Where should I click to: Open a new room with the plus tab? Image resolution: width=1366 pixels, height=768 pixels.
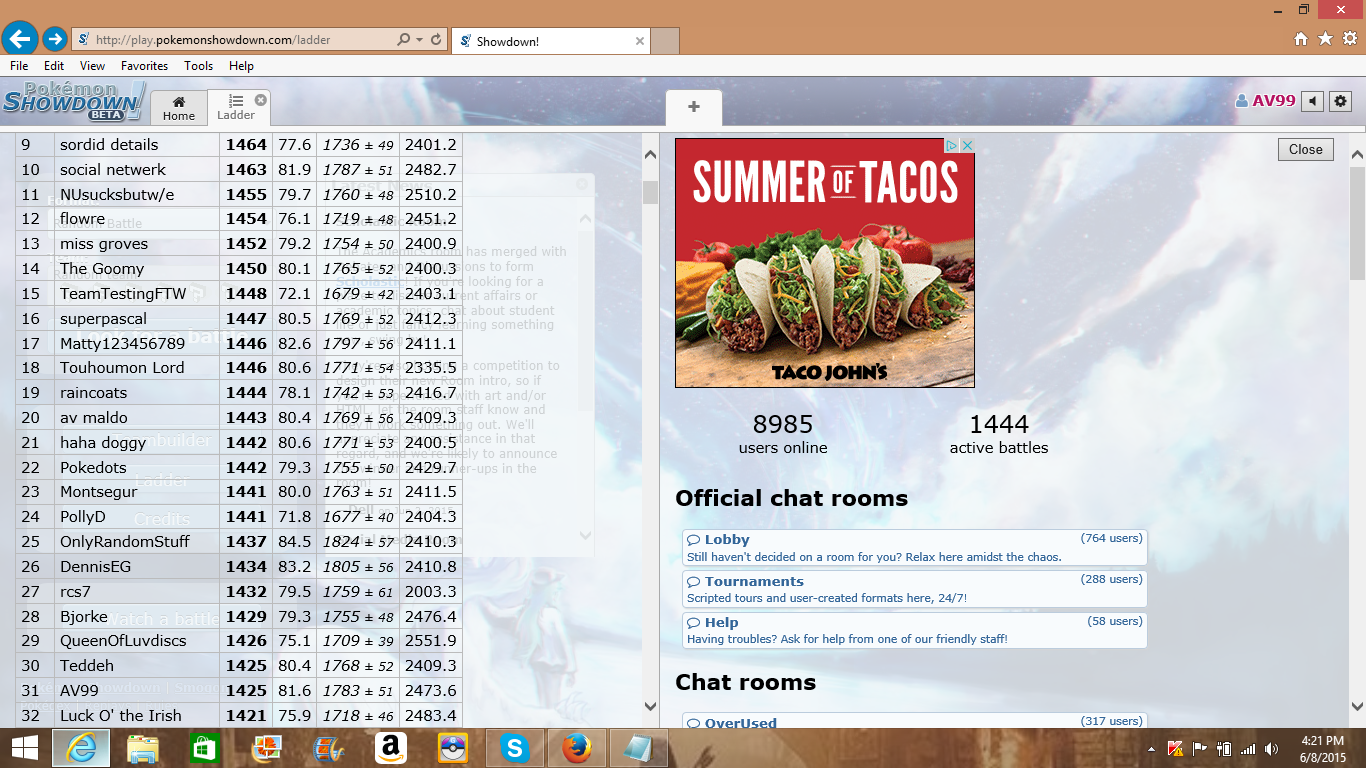tap(694, 107)
